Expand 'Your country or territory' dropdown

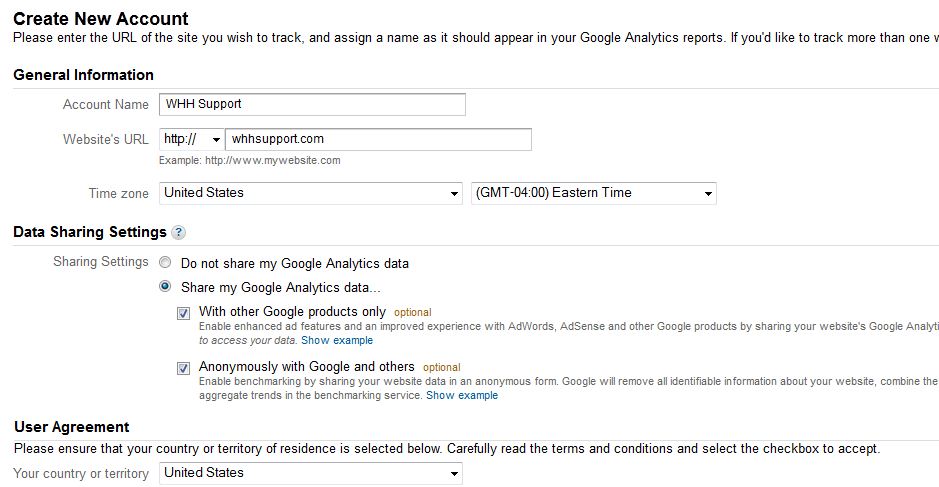(310, 473)
